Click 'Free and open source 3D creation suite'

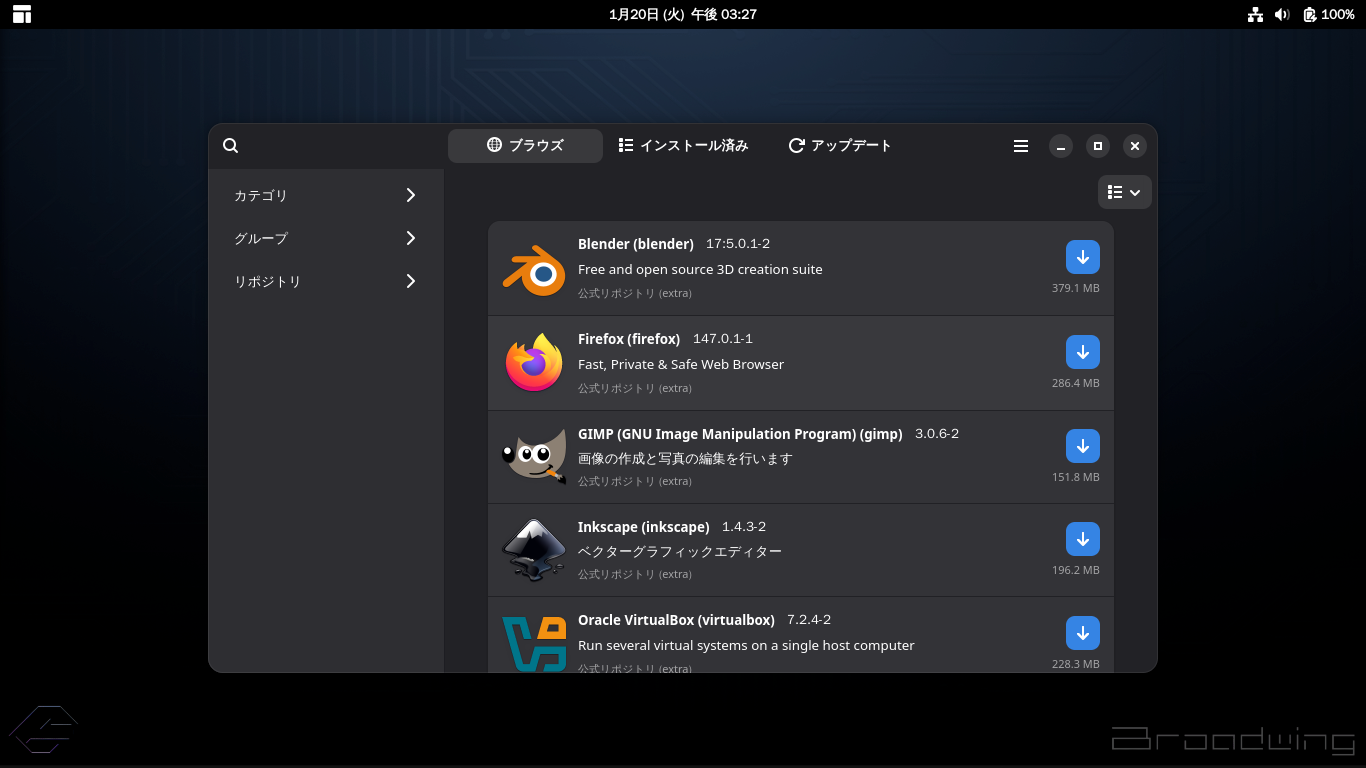coord(700,269)
